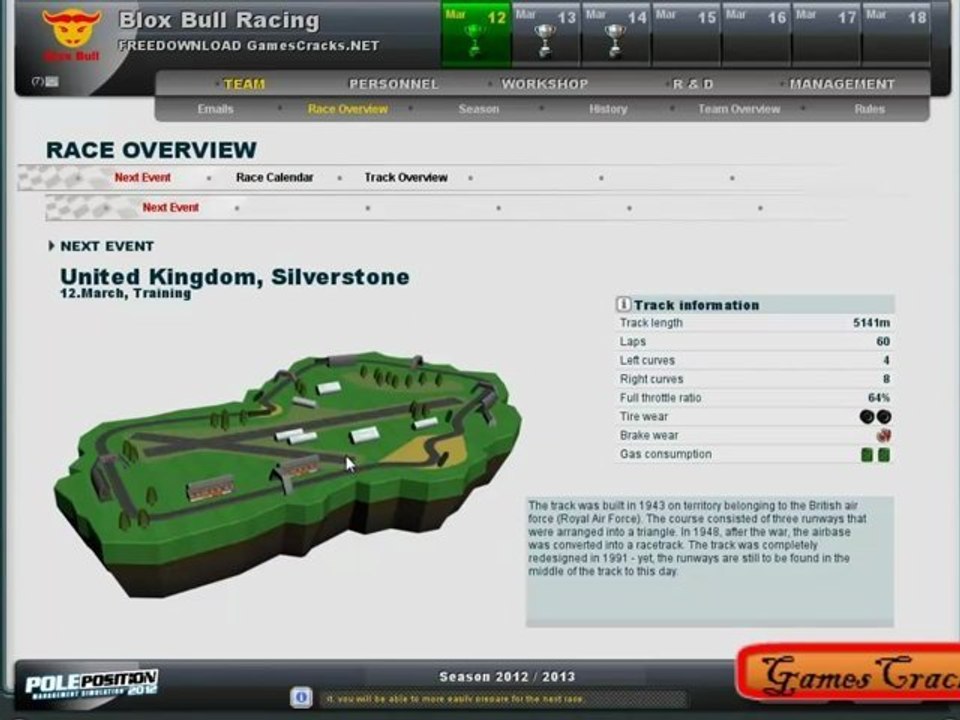Screen dimensions: 960x720
Task: Open the mail envelope icon under the logo
Action: (x=52, y=81)
